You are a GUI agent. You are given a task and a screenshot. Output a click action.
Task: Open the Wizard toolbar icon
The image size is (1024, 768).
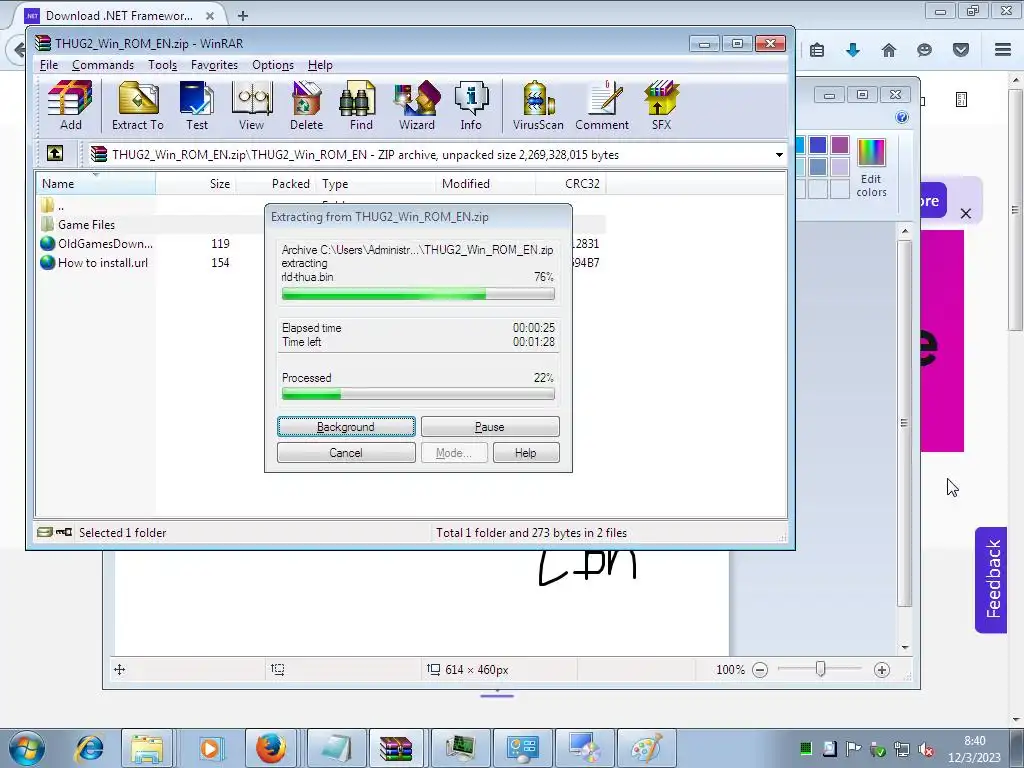(417, 106)
